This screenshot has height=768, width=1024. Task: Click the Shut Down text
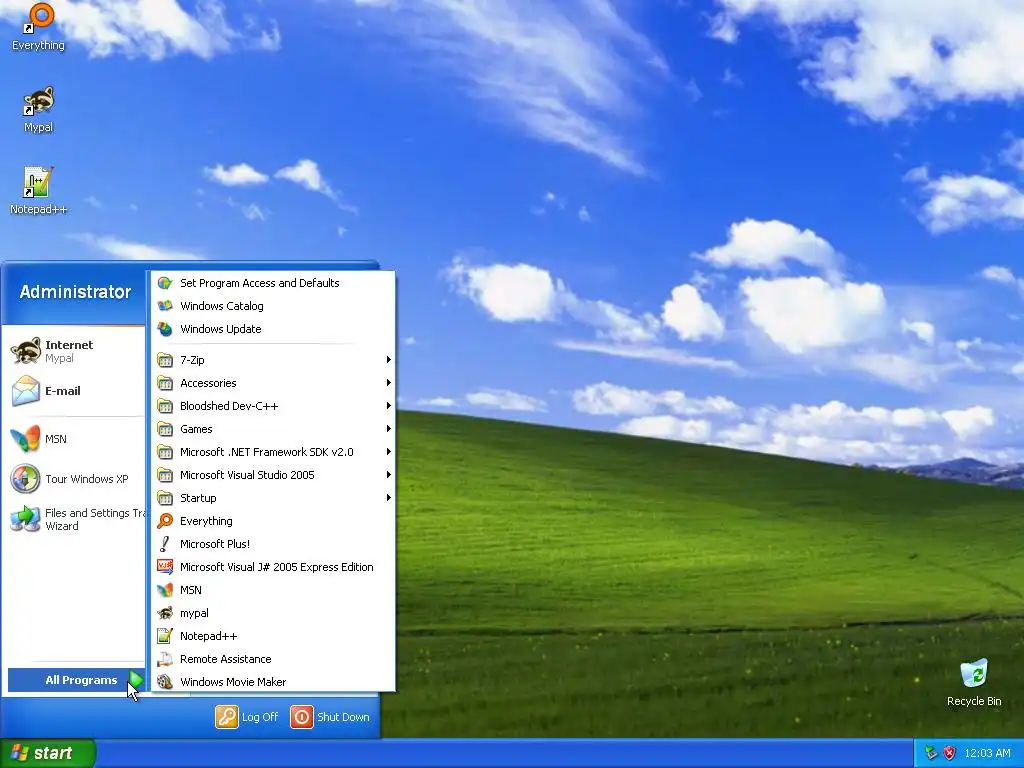point(344,717)
